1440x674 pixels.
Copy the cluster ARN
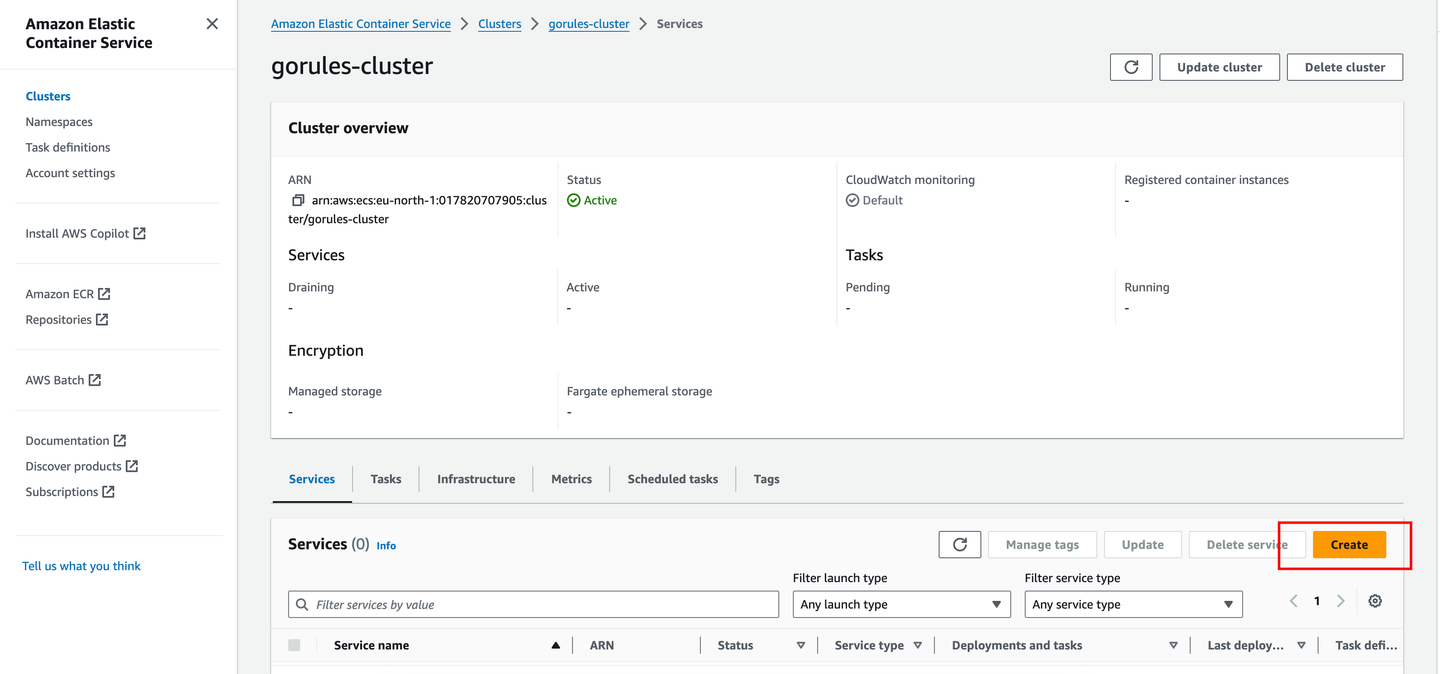[298, 199]
